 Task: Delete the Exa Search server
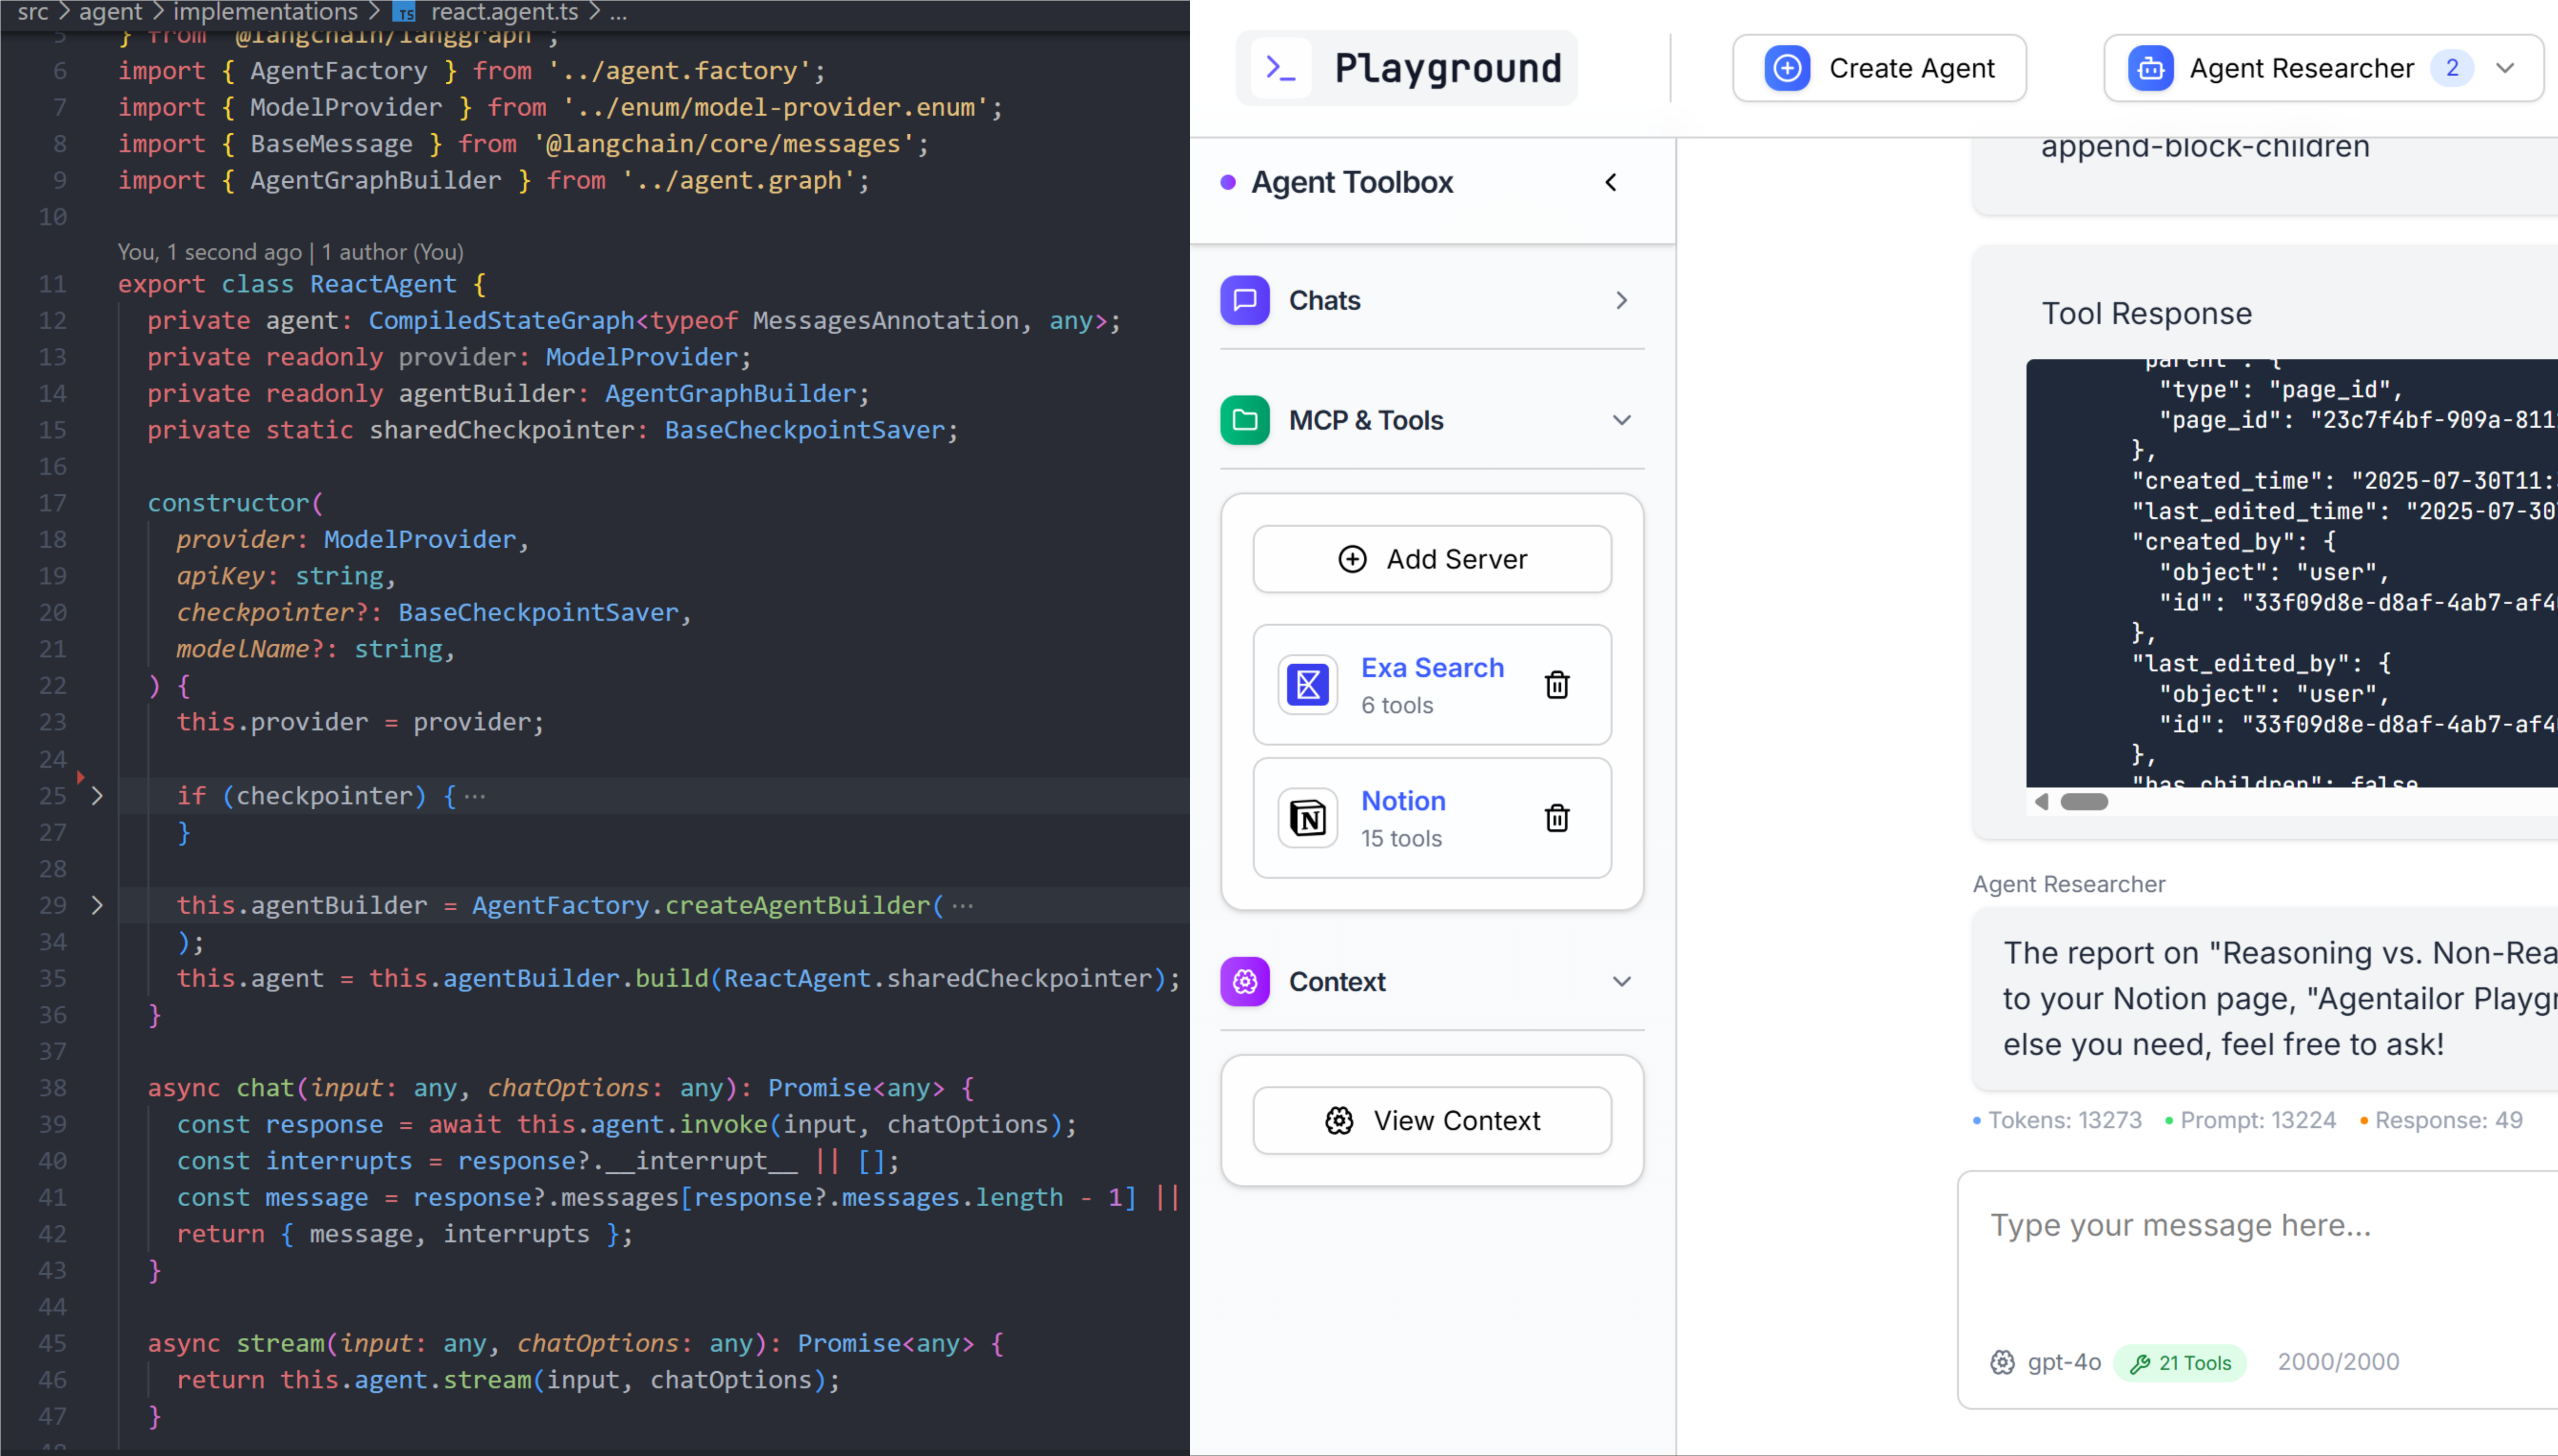click(1557, 685)
